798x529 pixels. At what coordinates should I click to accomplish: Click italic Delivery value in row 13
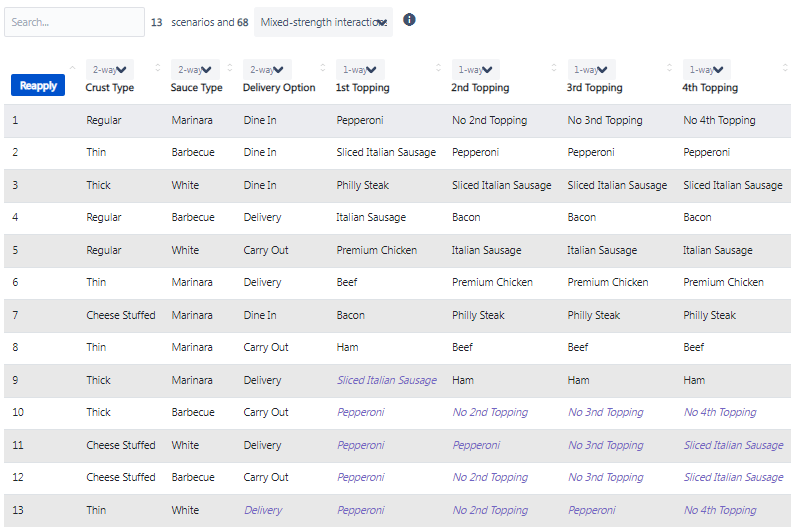tap(263, 510)
